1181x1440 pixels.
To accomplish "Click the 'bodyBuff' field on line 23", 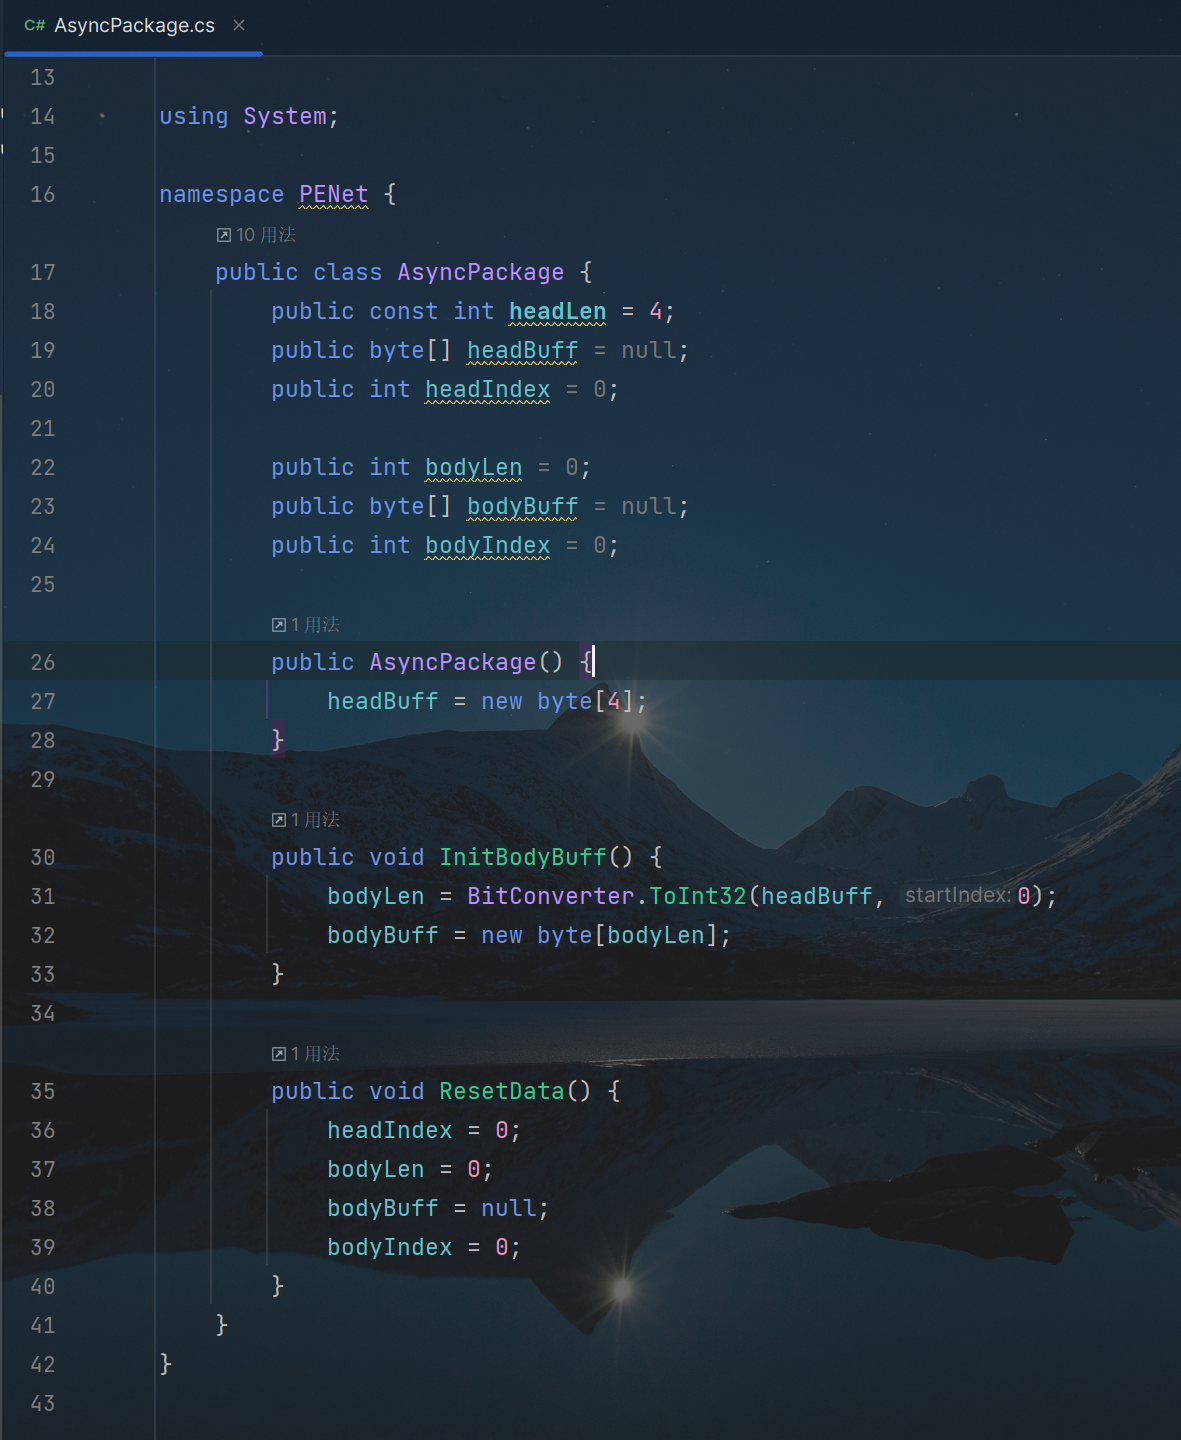I will pos(523,507).
